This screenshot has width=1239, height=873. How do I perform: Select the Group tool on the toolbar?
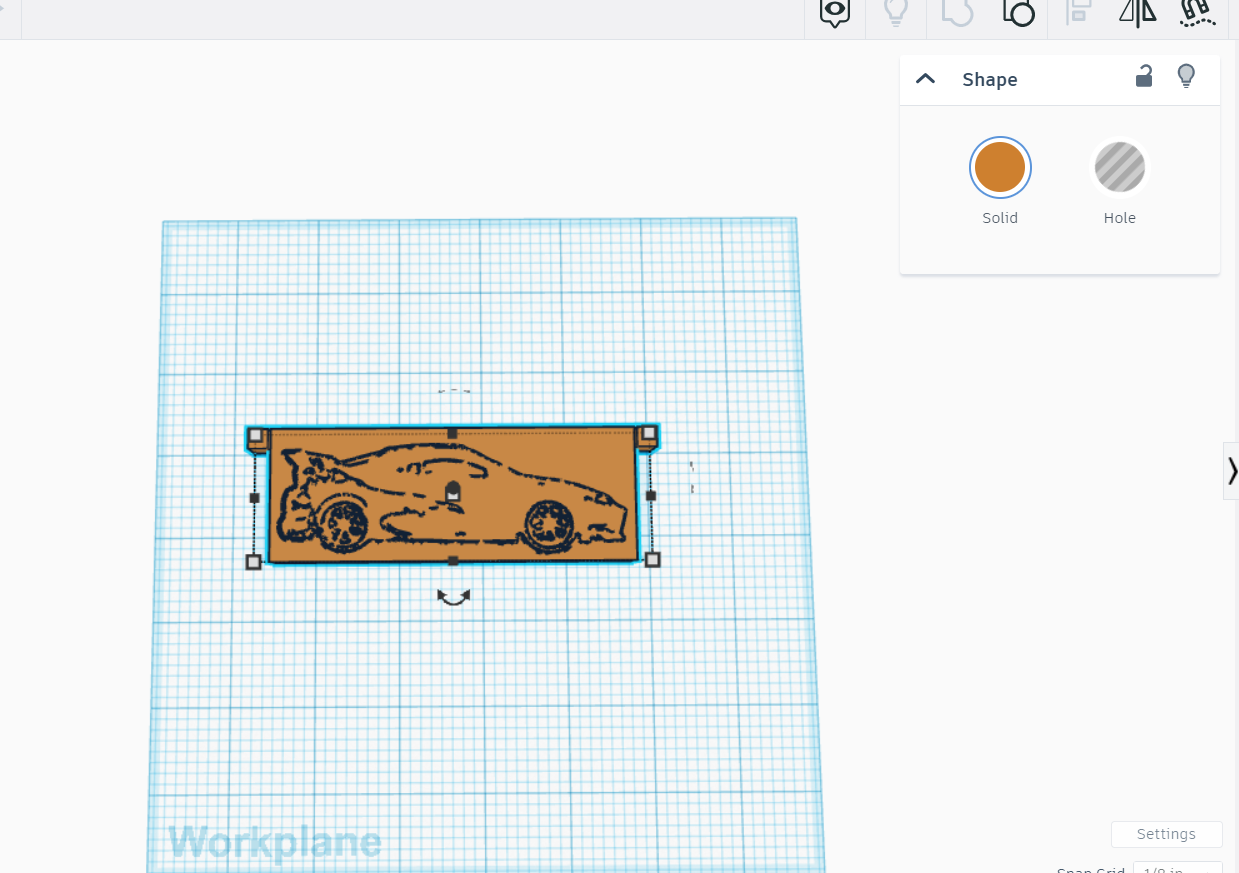[957, 12]
